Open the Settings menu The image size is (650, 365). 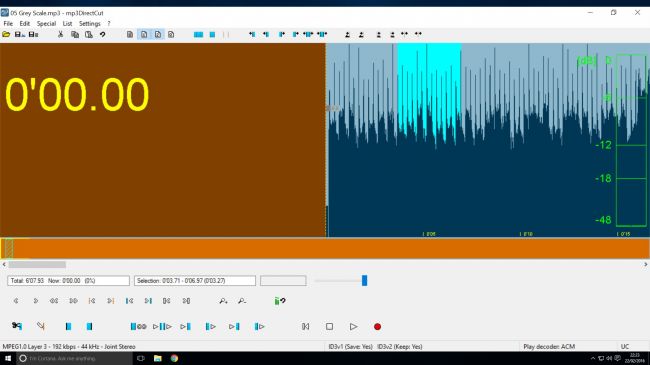(x=90, y=24)
